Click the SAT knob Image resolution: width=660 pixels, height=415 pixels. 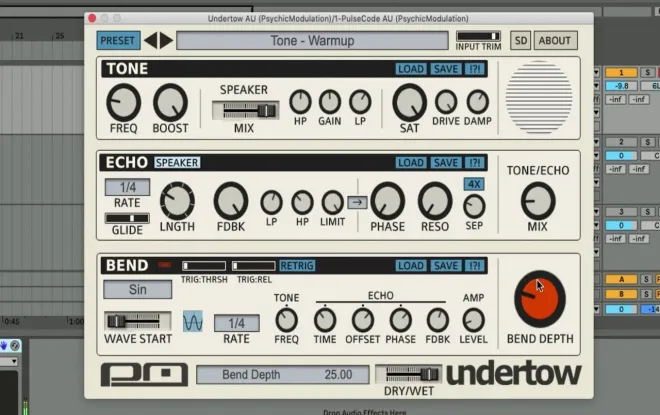[410, 102]
